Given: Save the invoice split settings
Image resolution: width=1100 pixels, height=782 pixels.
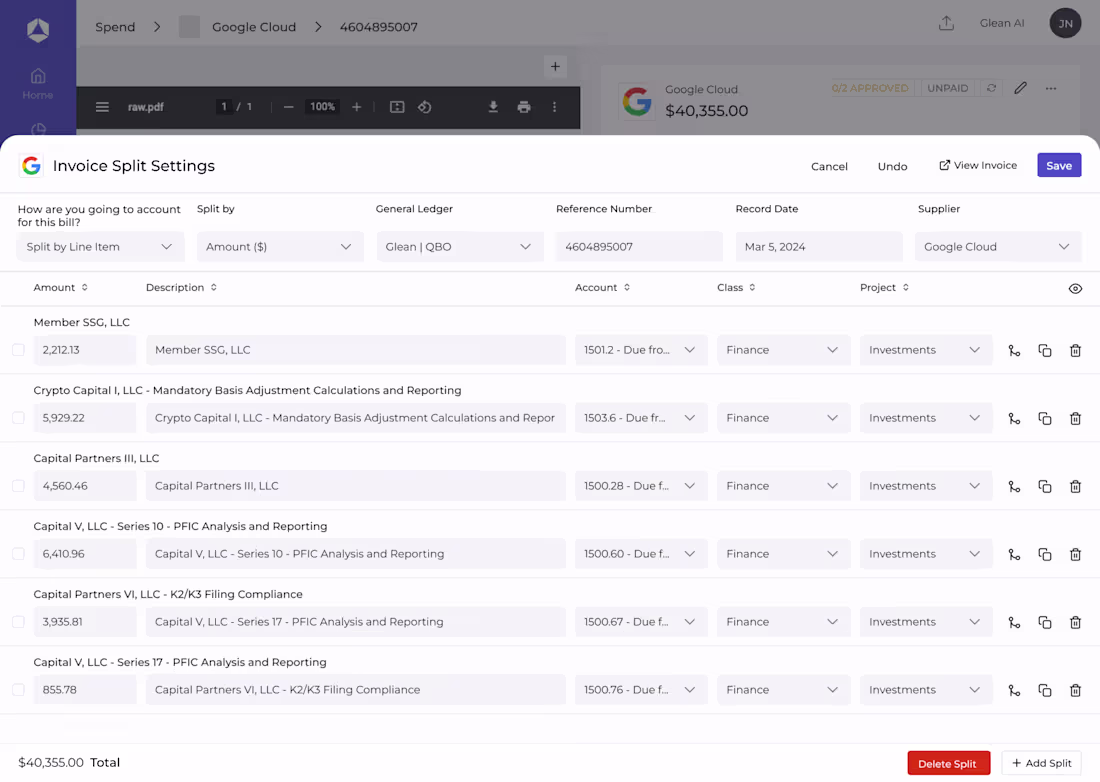Looking at the screenshot, I should 1058,166.
